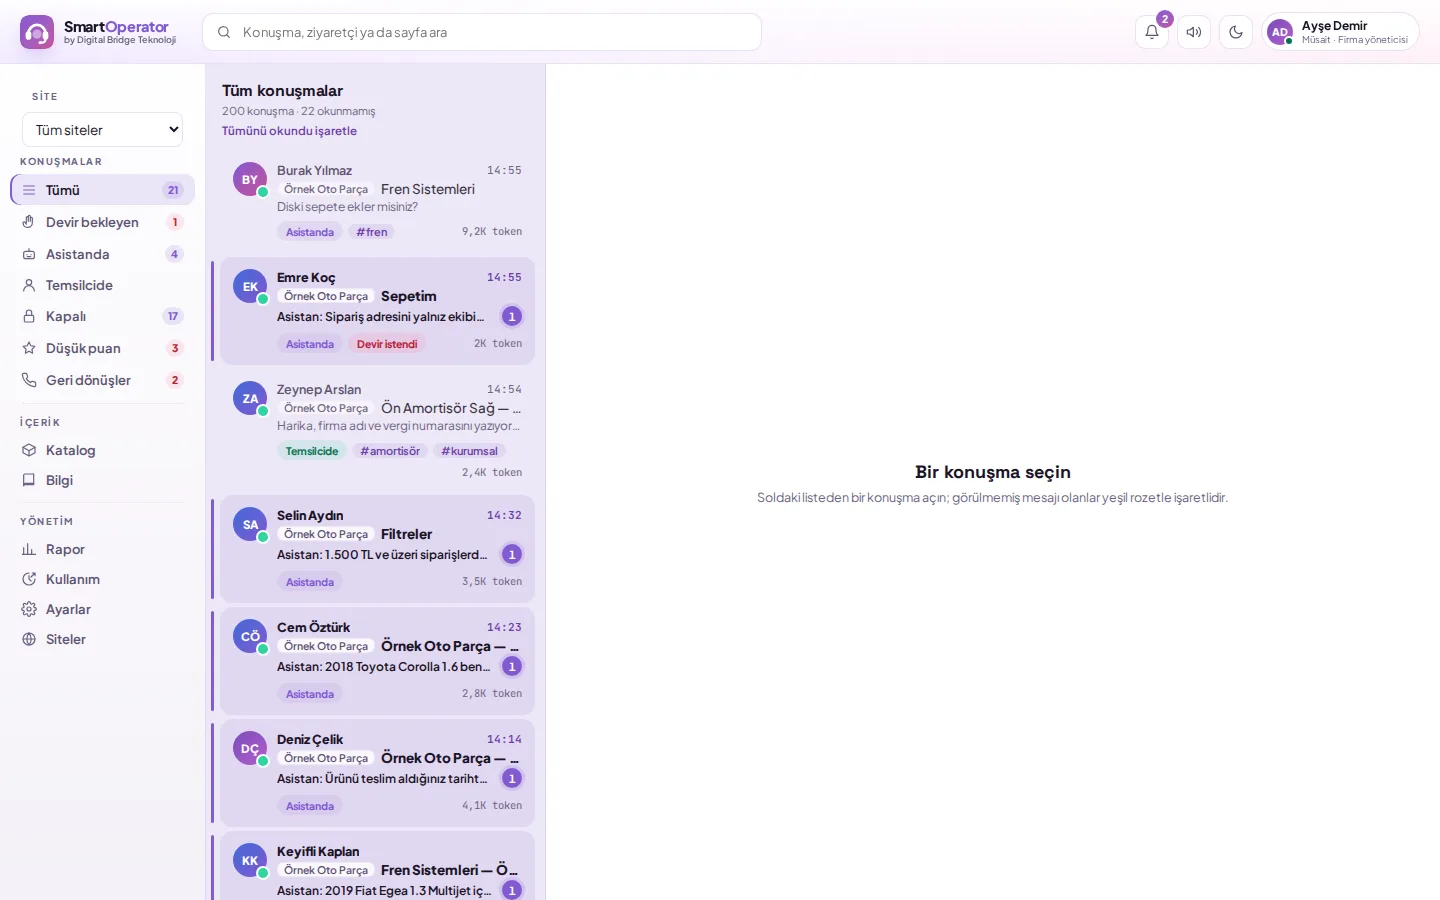This screenshot has width=1440, height=900.
Task: Click the Devir istendi badge
Action: 387,344
